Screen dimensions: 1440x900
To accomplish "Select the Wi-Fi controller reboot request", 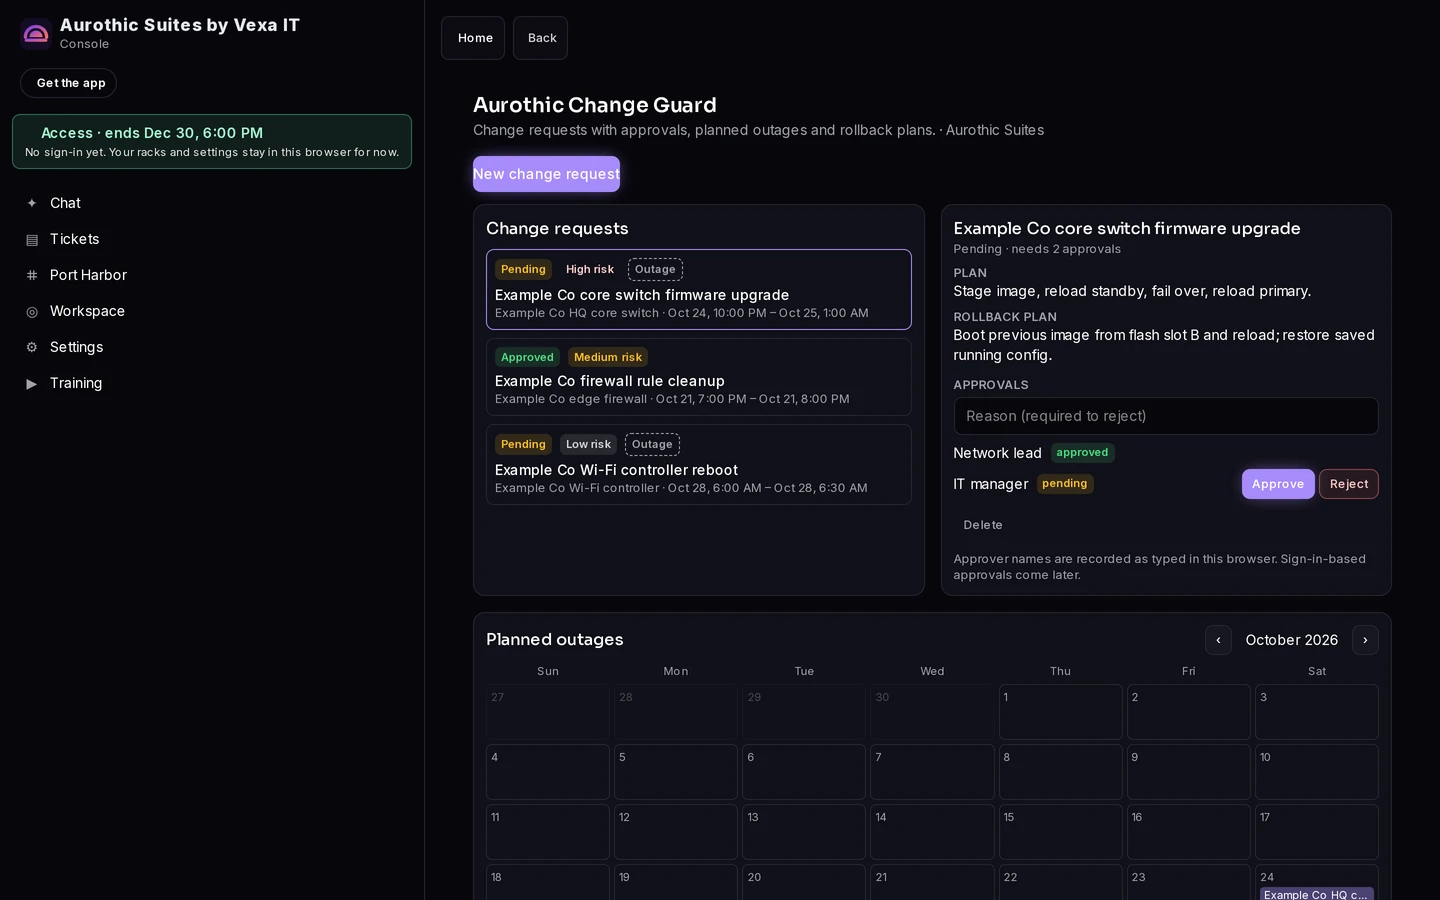I will click(699, 465).
